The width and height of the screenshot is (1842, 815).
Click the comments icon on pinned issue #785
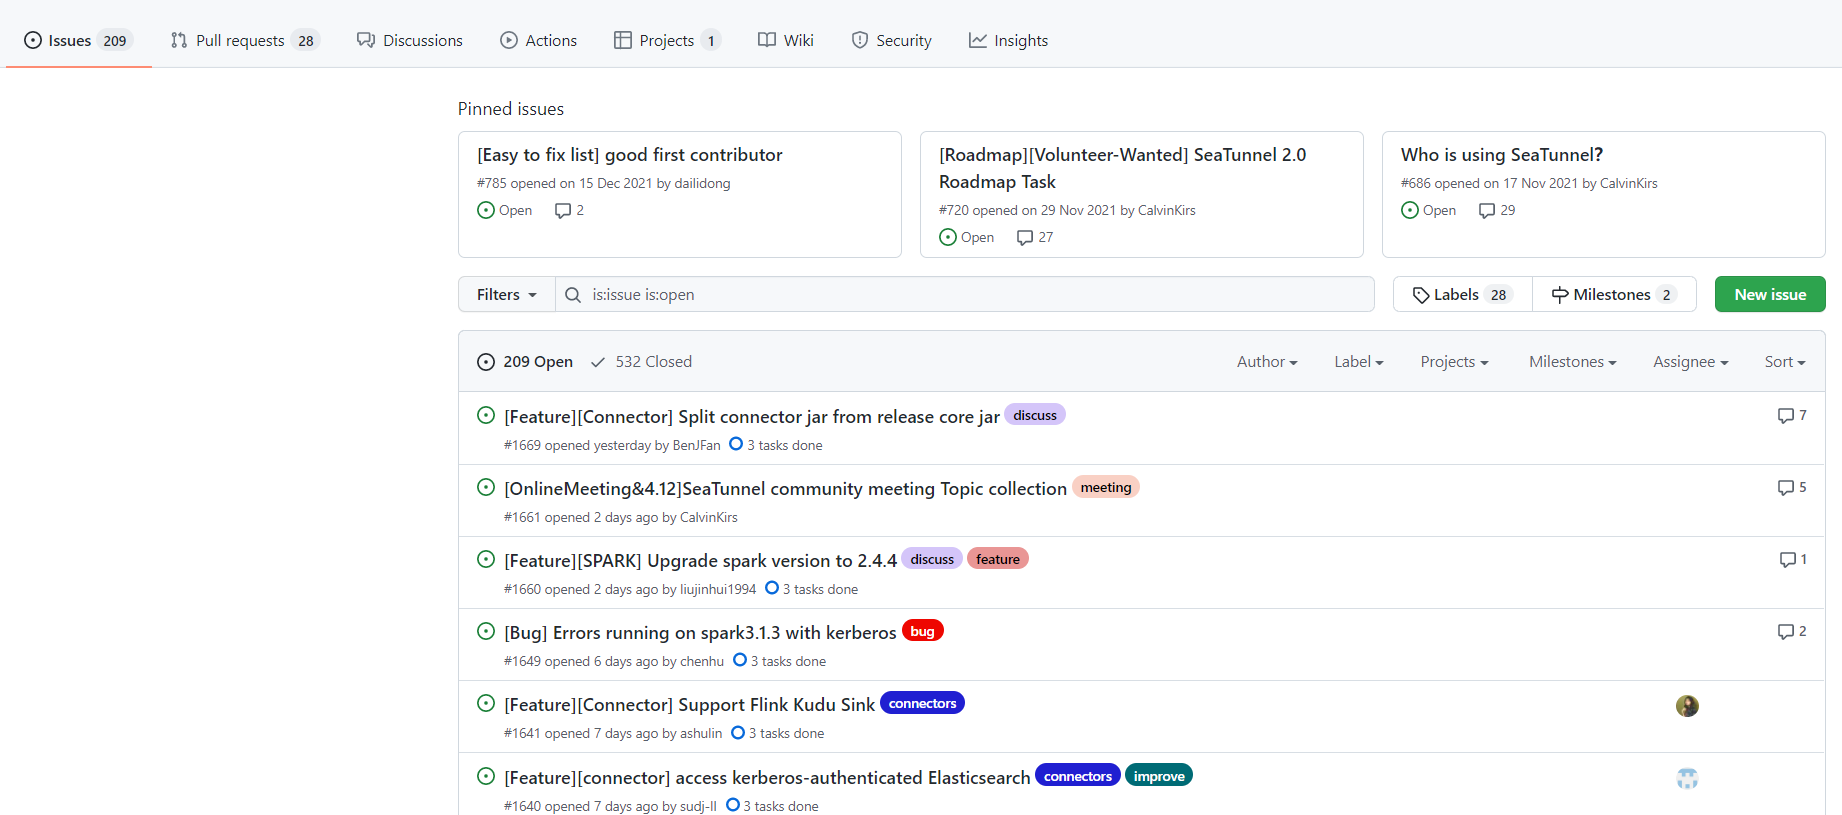pos(563,211)
